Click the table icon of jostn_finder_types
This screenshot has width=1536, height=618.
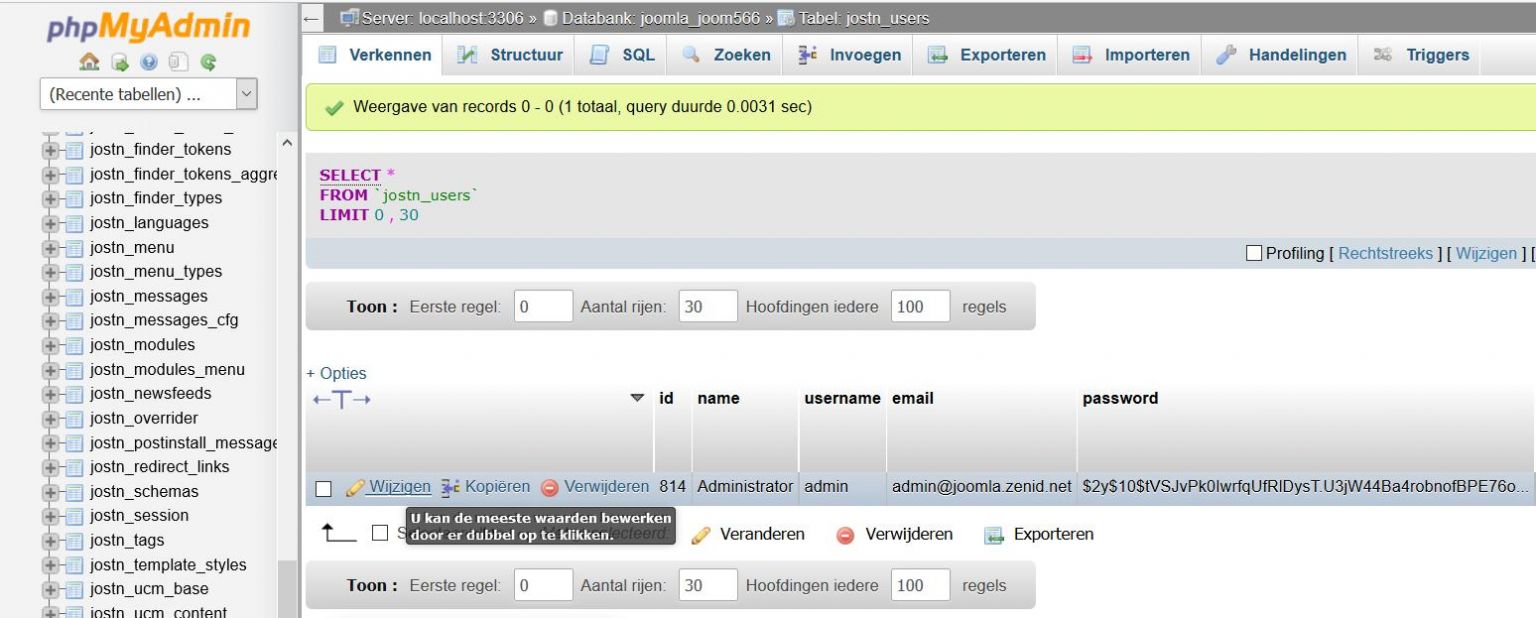tap(74, 198)
